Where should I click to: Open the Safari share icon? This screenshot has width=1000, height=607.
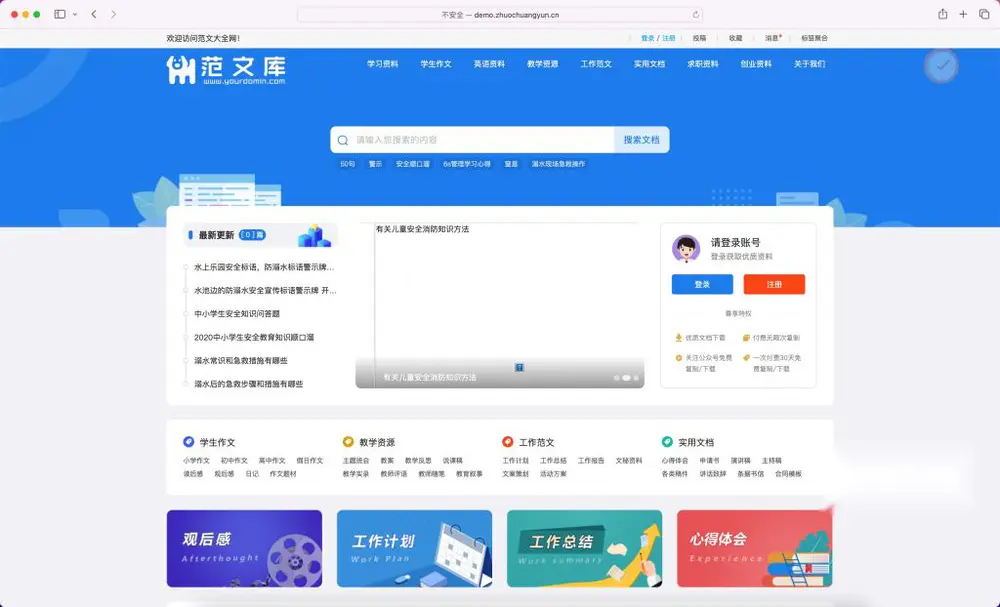click(943, 14)
